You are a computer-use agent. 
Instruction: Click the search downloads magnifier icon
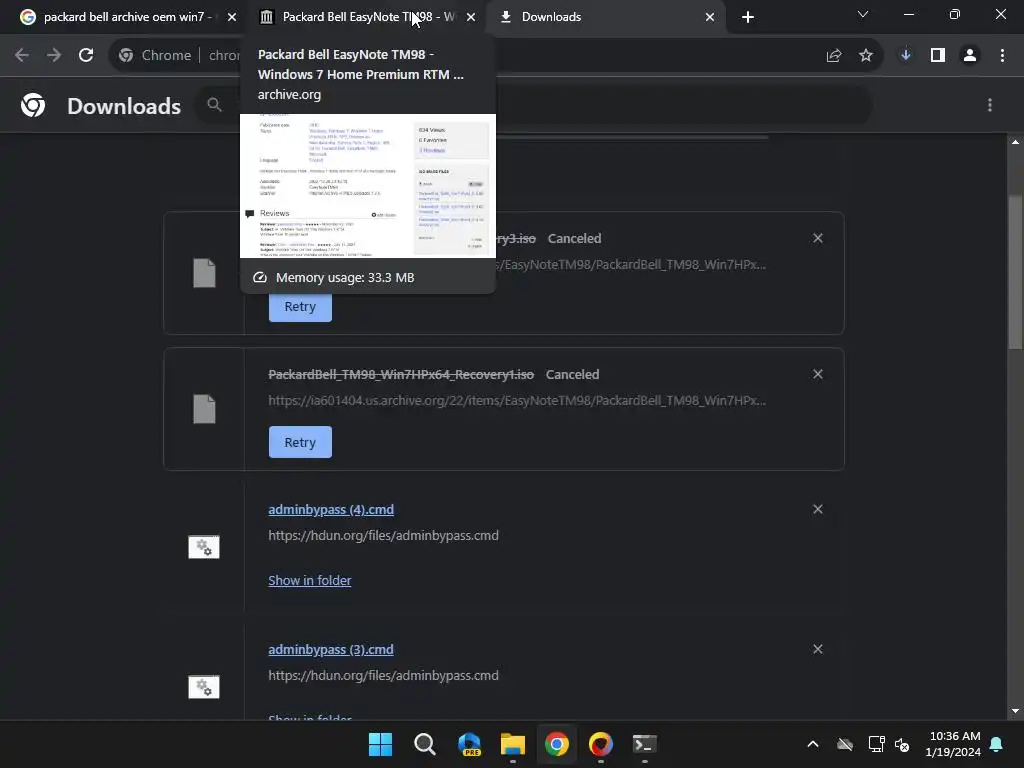pos(214,104)
